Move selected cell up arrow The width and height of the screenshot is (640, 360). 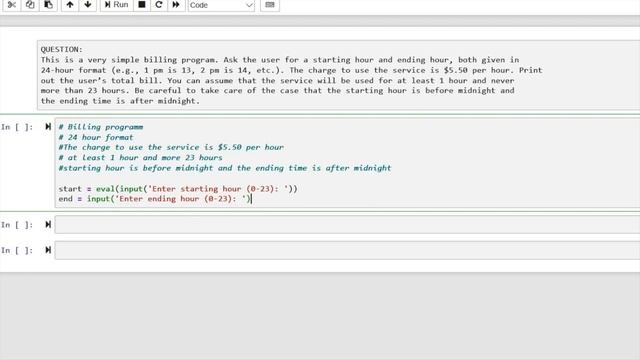(70, 5)
